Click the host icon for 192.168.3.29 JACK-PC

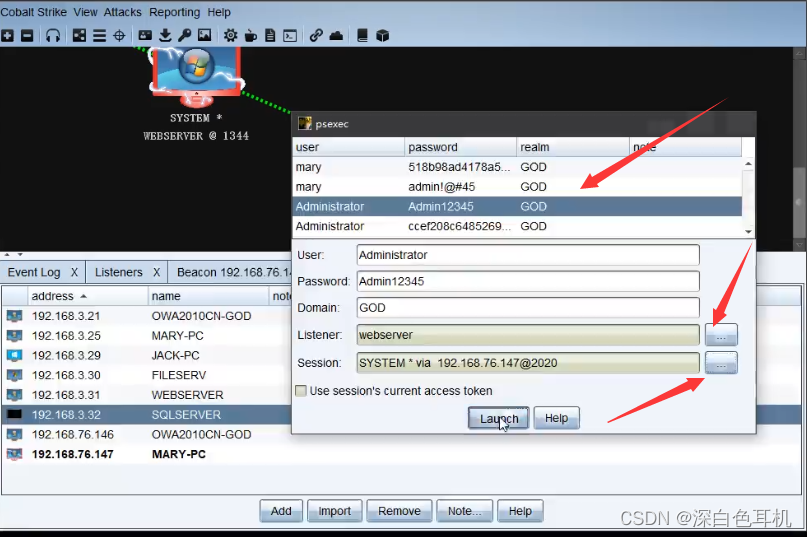click(x=14, y=355)
